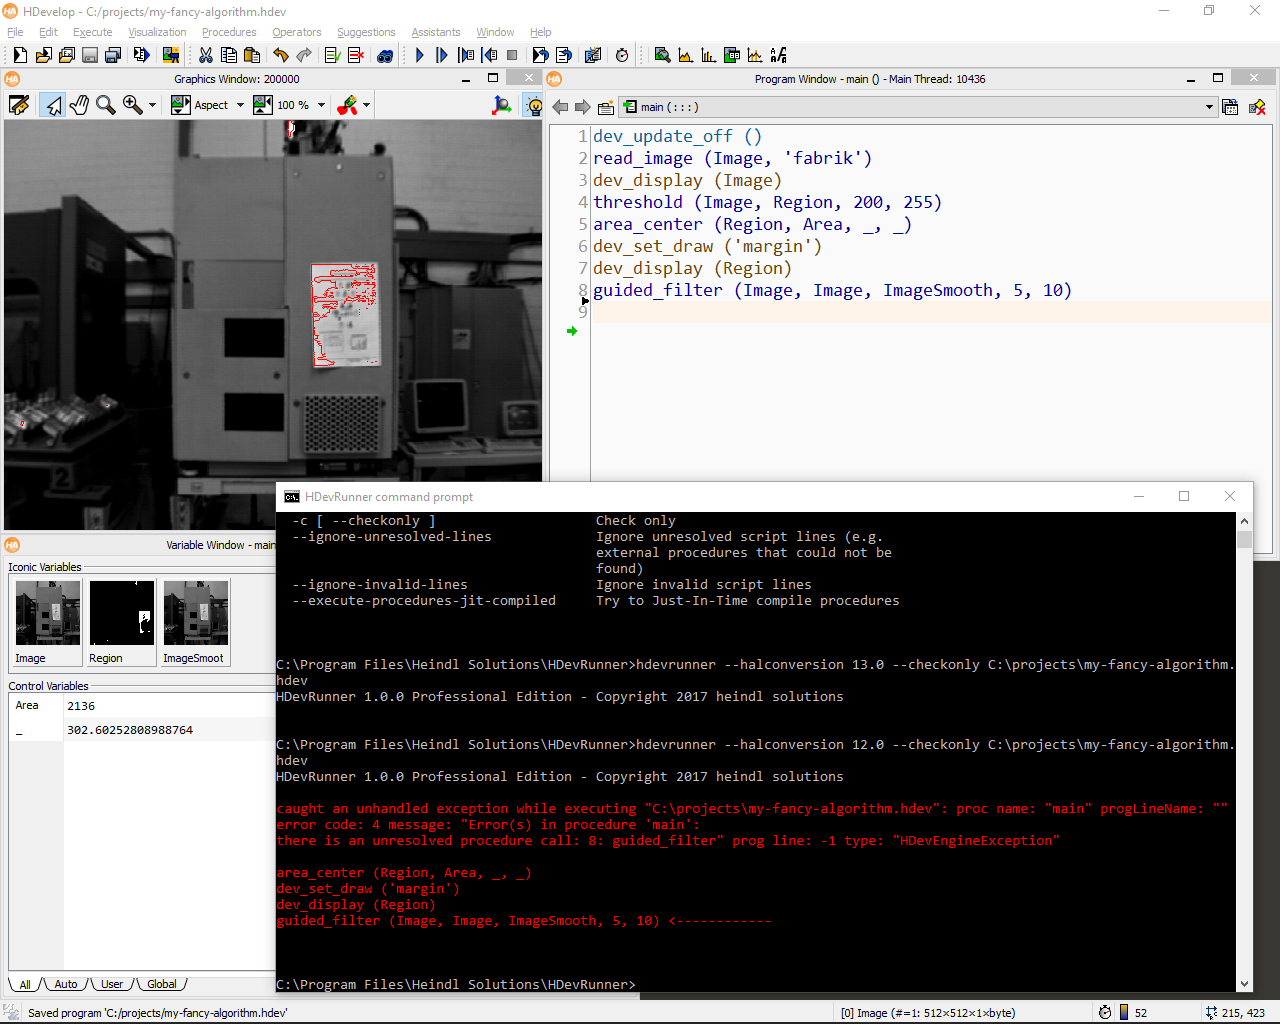Click the stopwatch profiler icon
Screen dimensions: 1280x1024
point(622,55)
